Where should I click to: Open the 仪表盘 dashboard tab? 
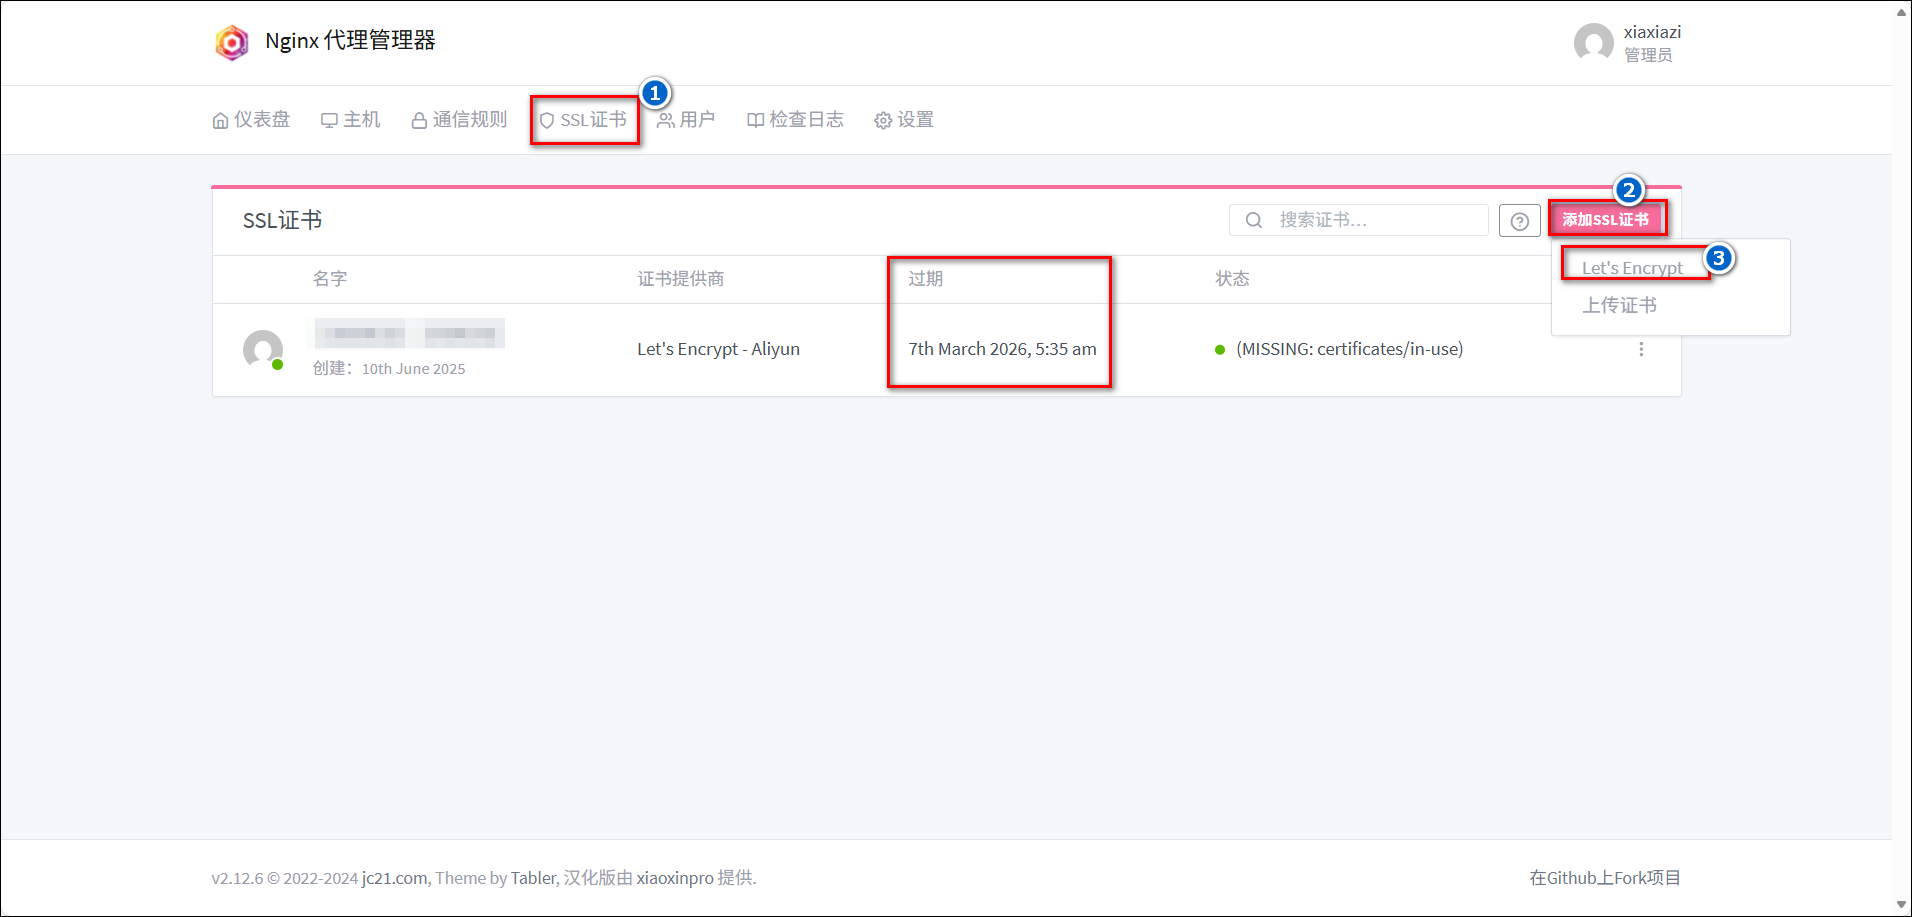click(251, 120)
